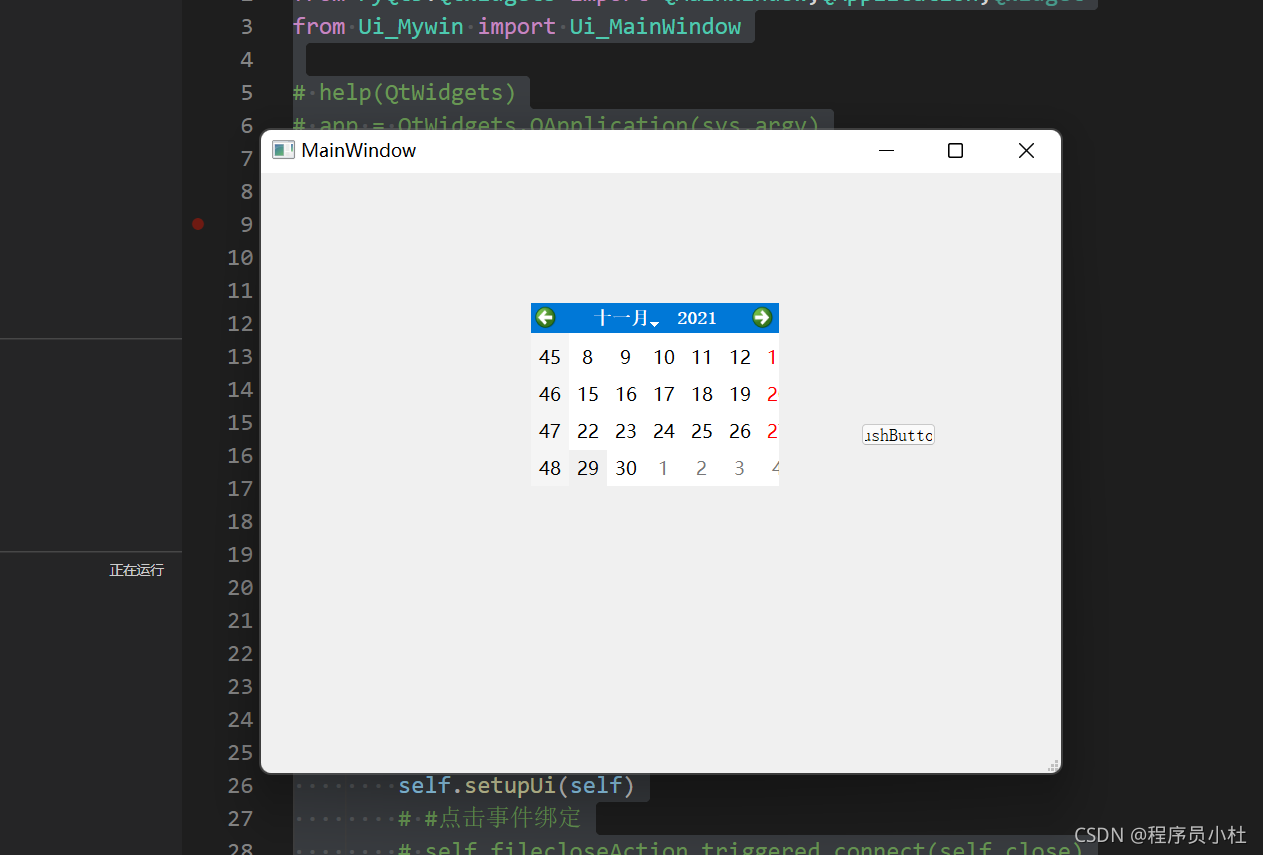Screen dimensions: 1263x855
Task: Click week number 46 in the calendar
Action: click(x=550, y=394)
